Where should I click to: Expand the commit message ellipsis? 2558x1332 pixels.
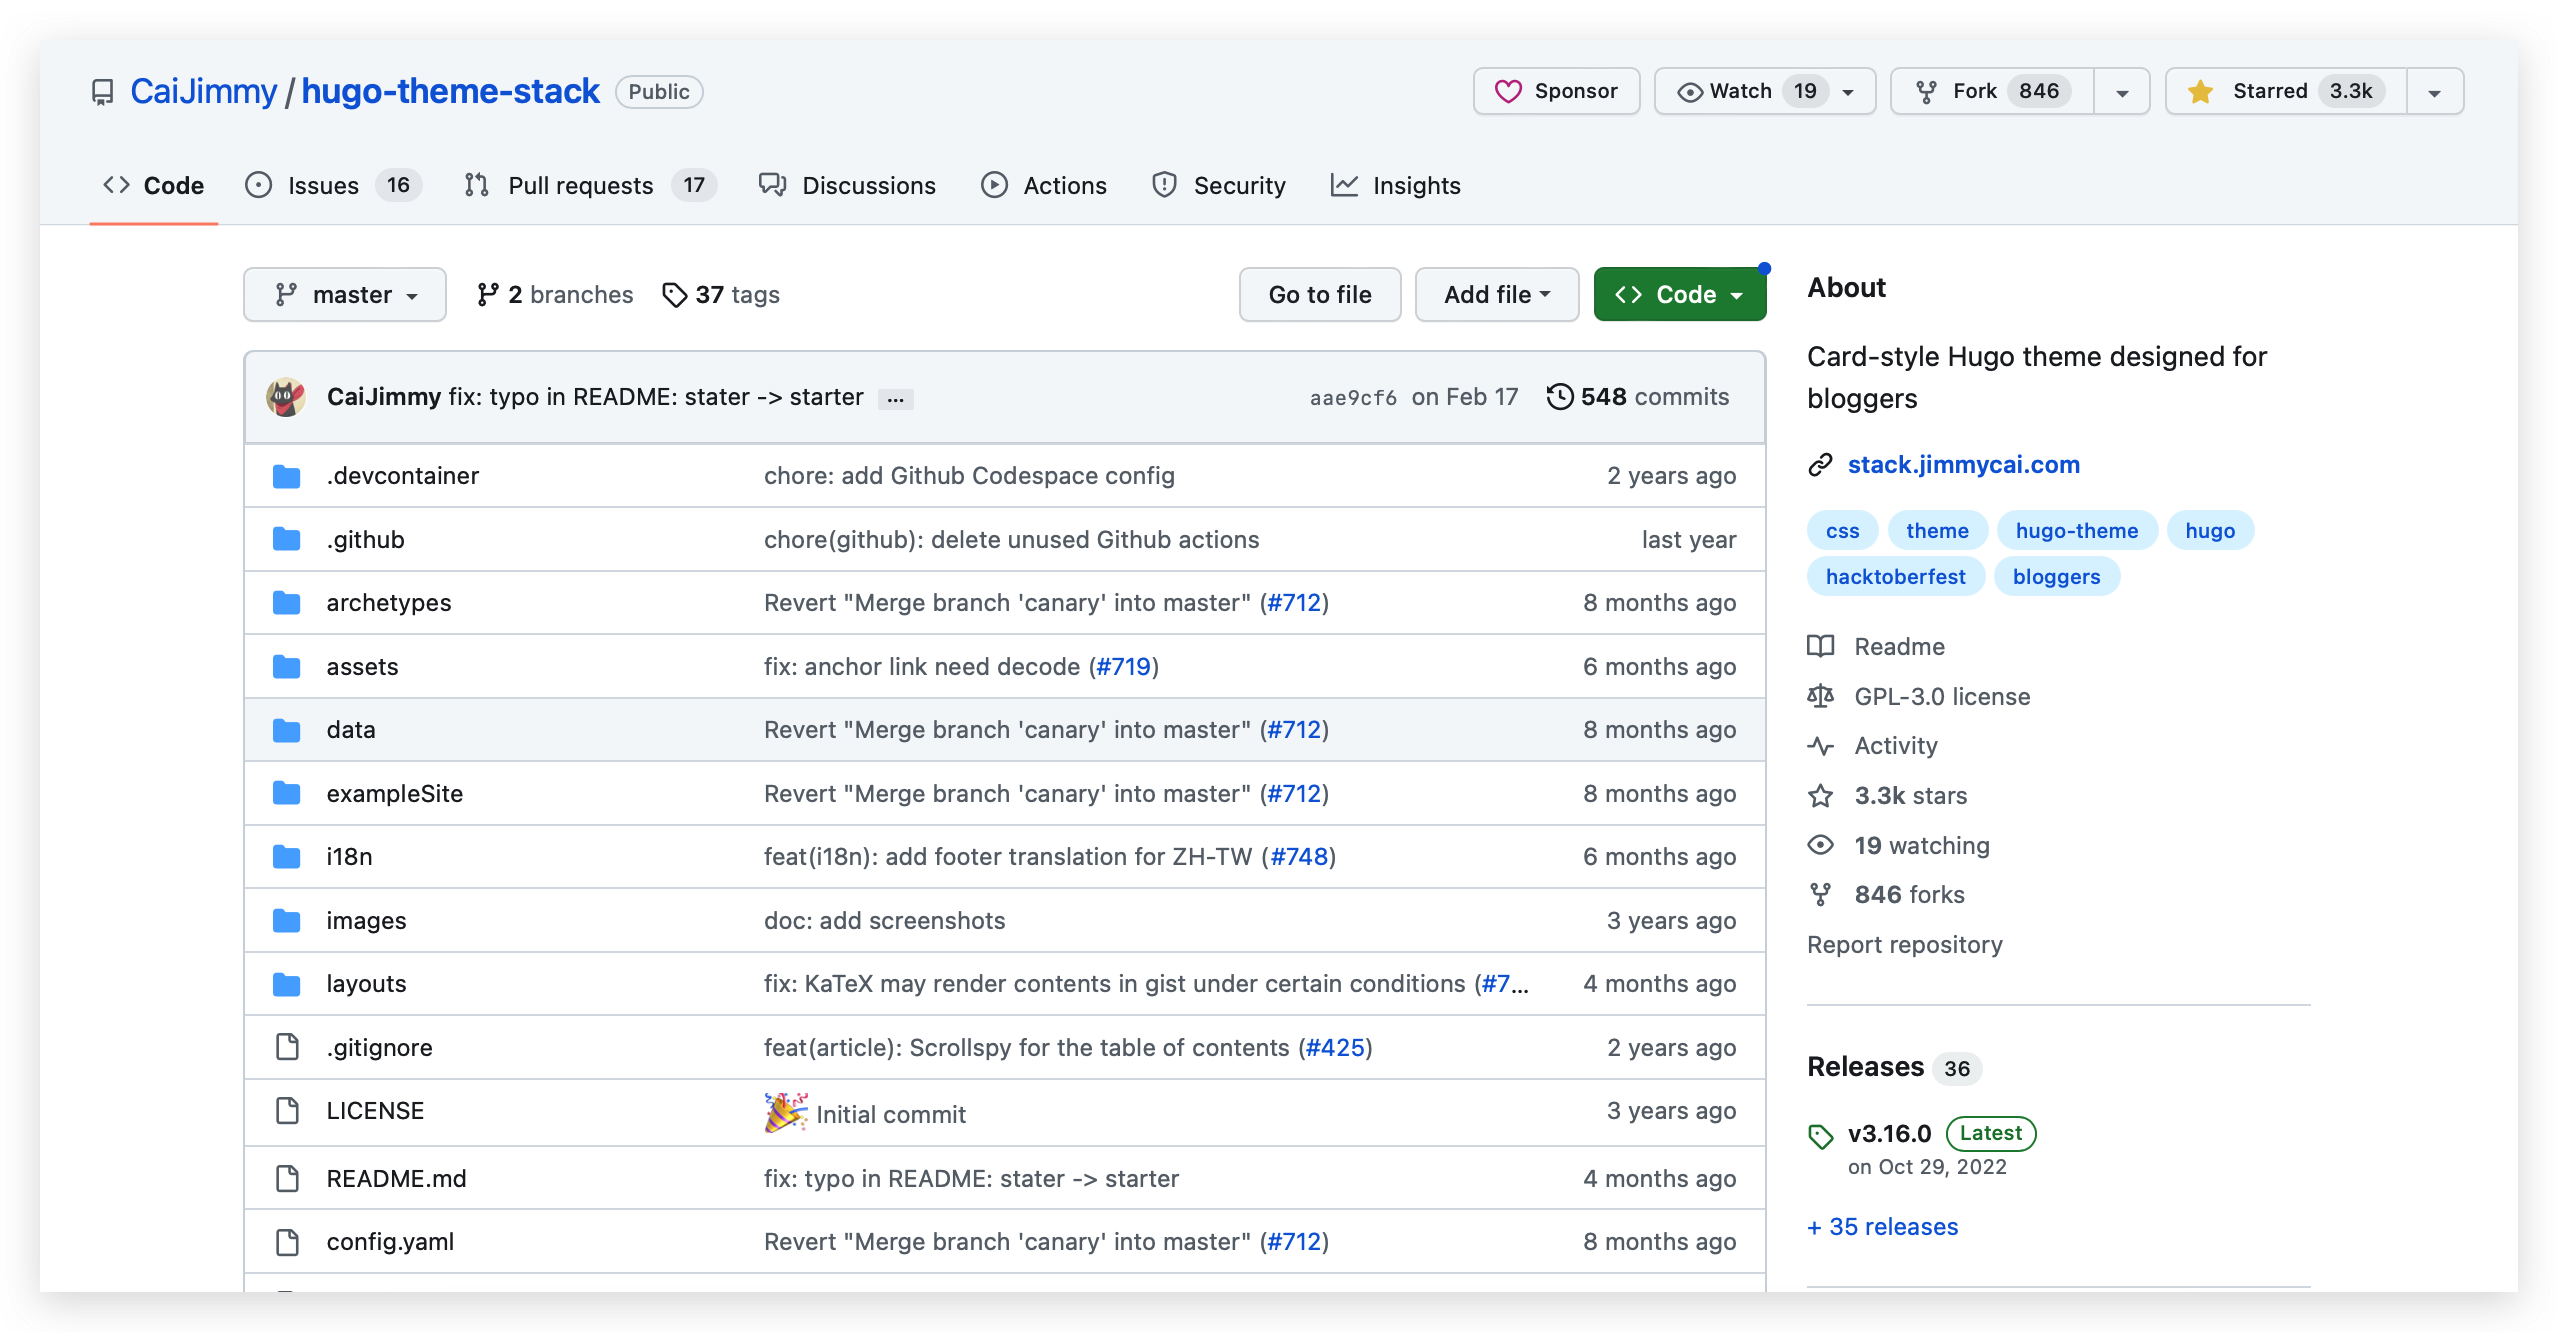coord(895,399)
